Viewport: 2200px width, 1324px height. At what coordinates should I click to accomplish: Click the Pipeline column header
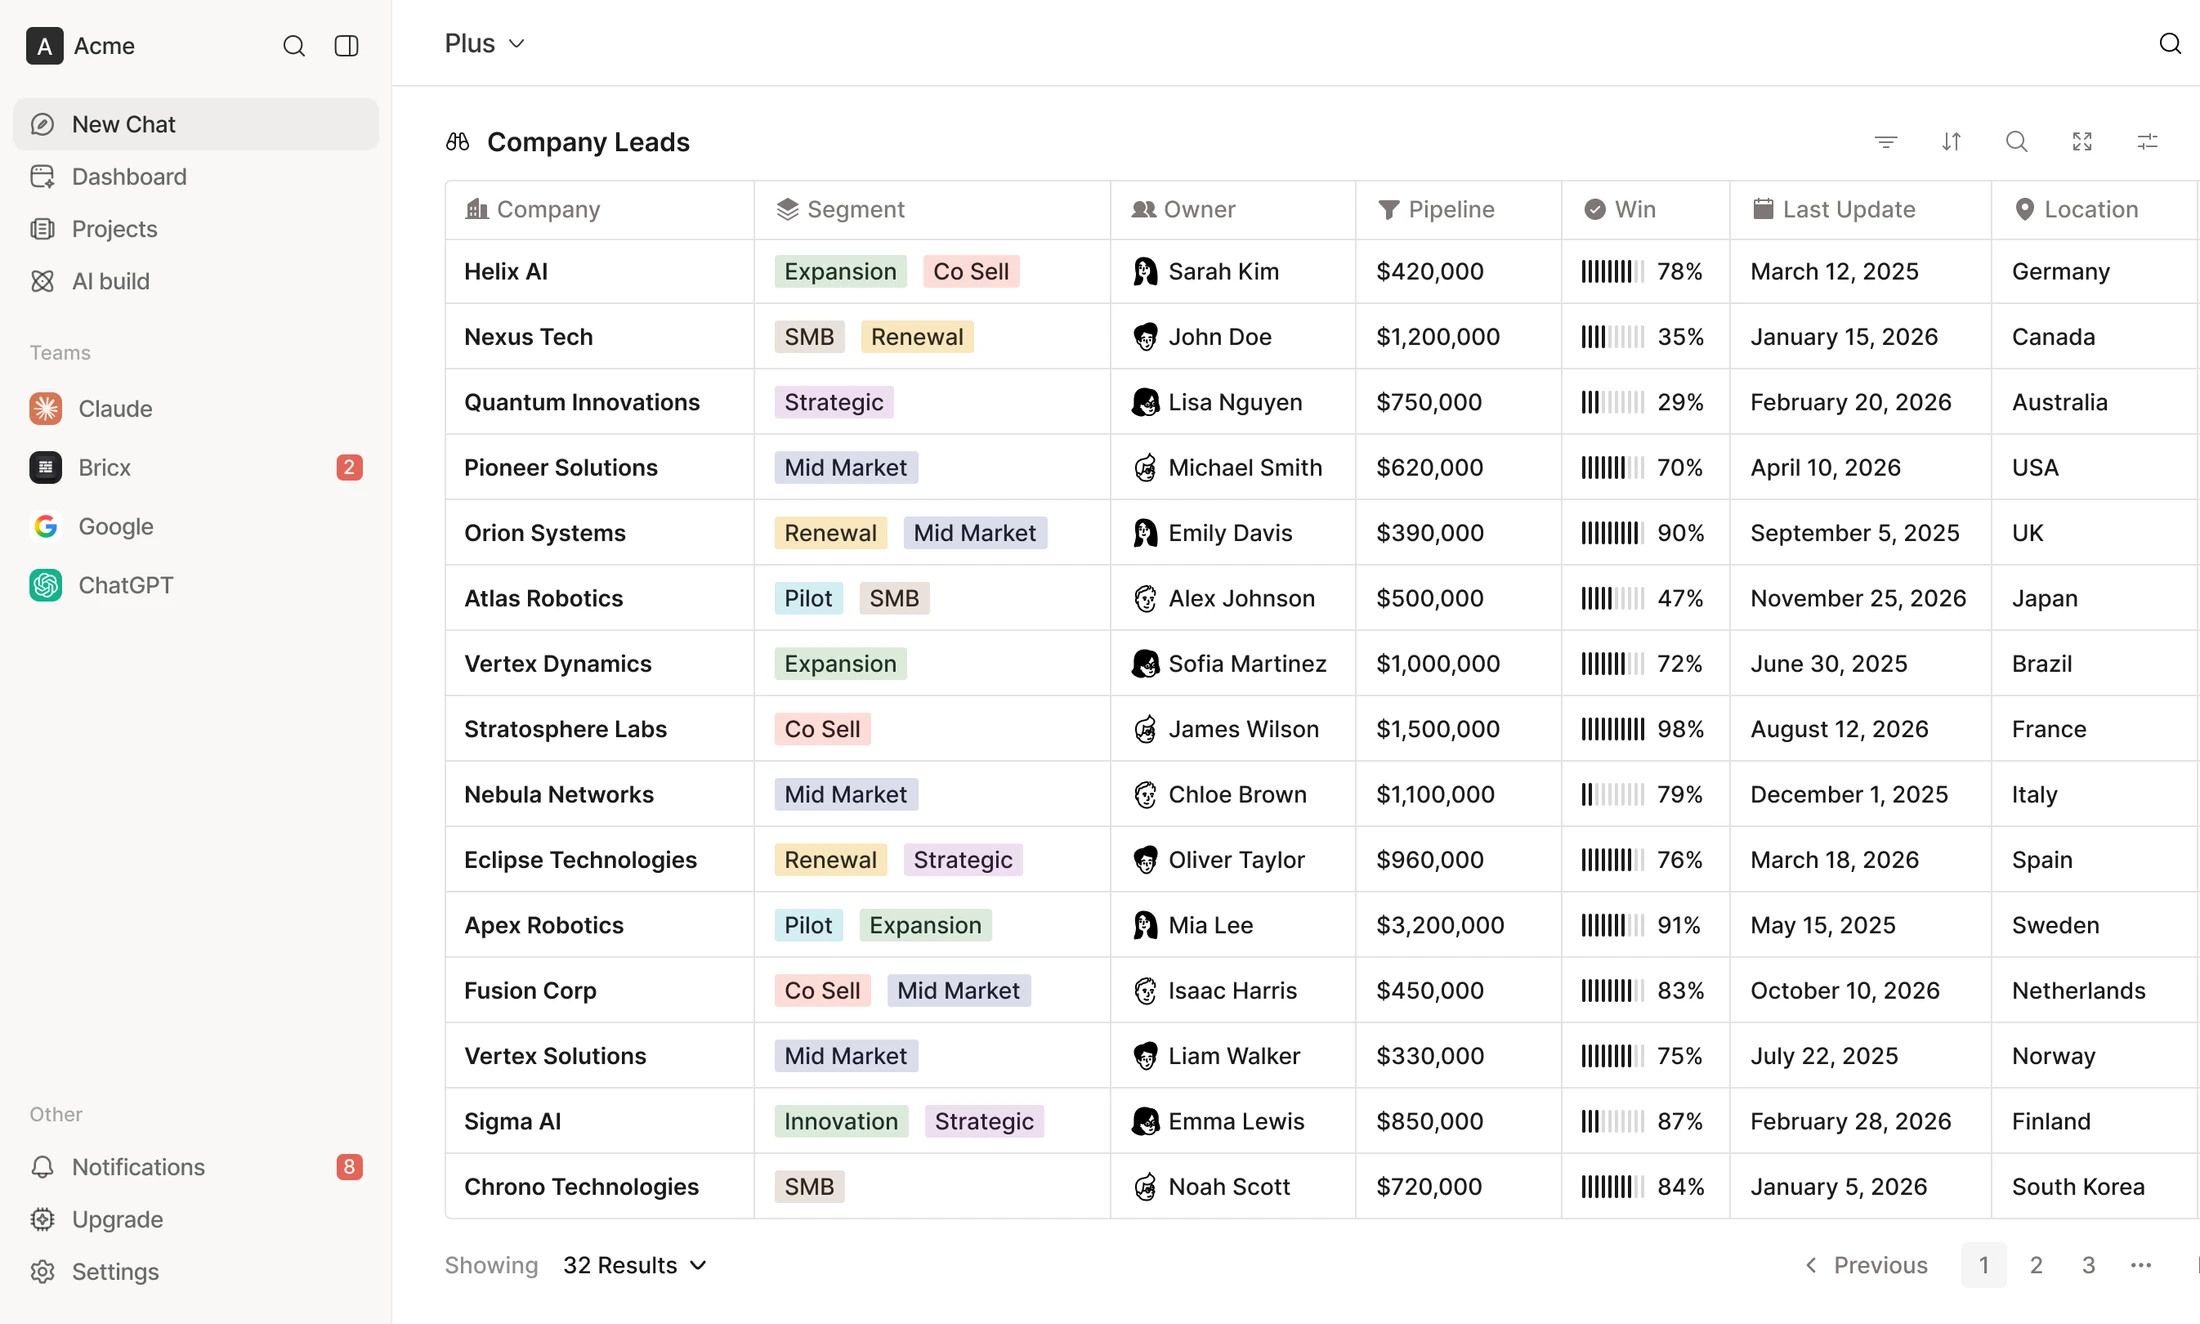(1458, 209)
